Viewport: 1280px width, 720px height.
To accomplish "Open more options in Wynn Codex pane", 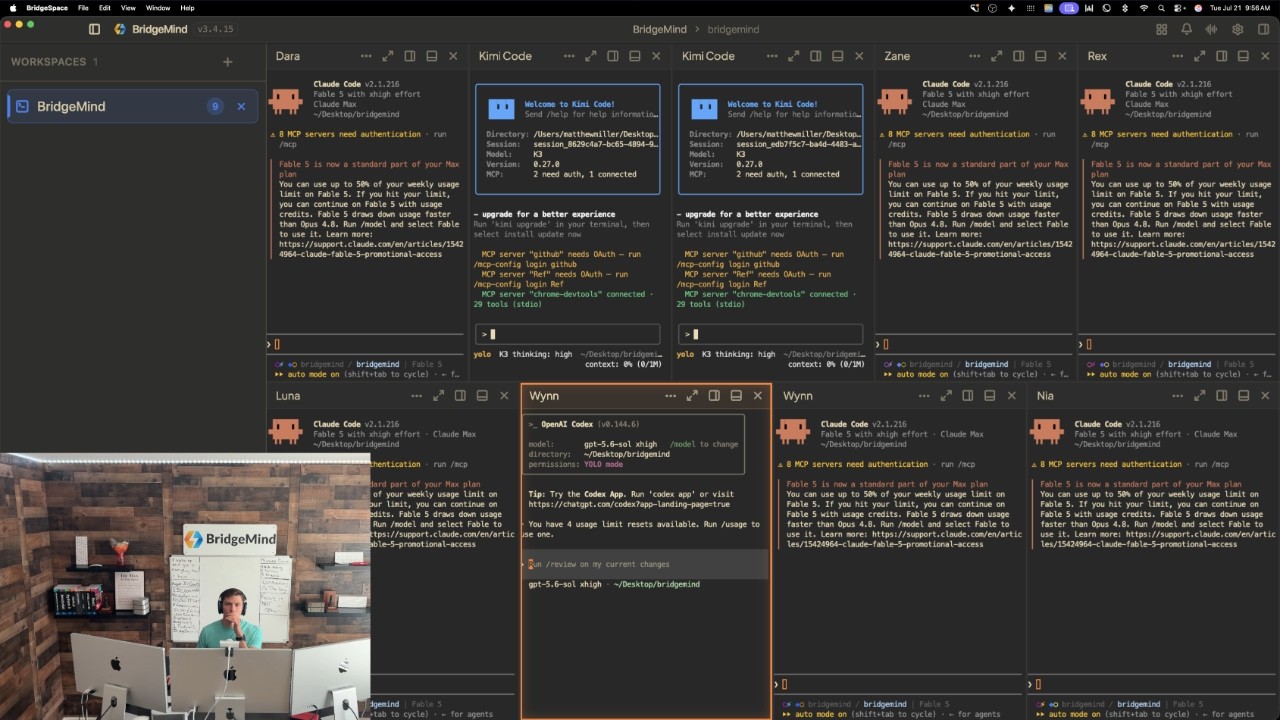I will (x=670, y=396).
